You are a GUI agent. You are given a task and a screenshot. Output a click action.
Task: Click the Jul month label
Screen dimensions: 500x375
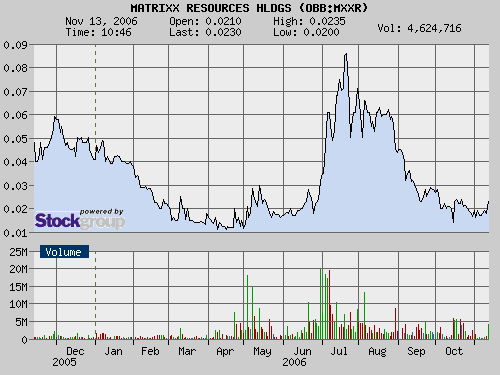tap(339, 351)
